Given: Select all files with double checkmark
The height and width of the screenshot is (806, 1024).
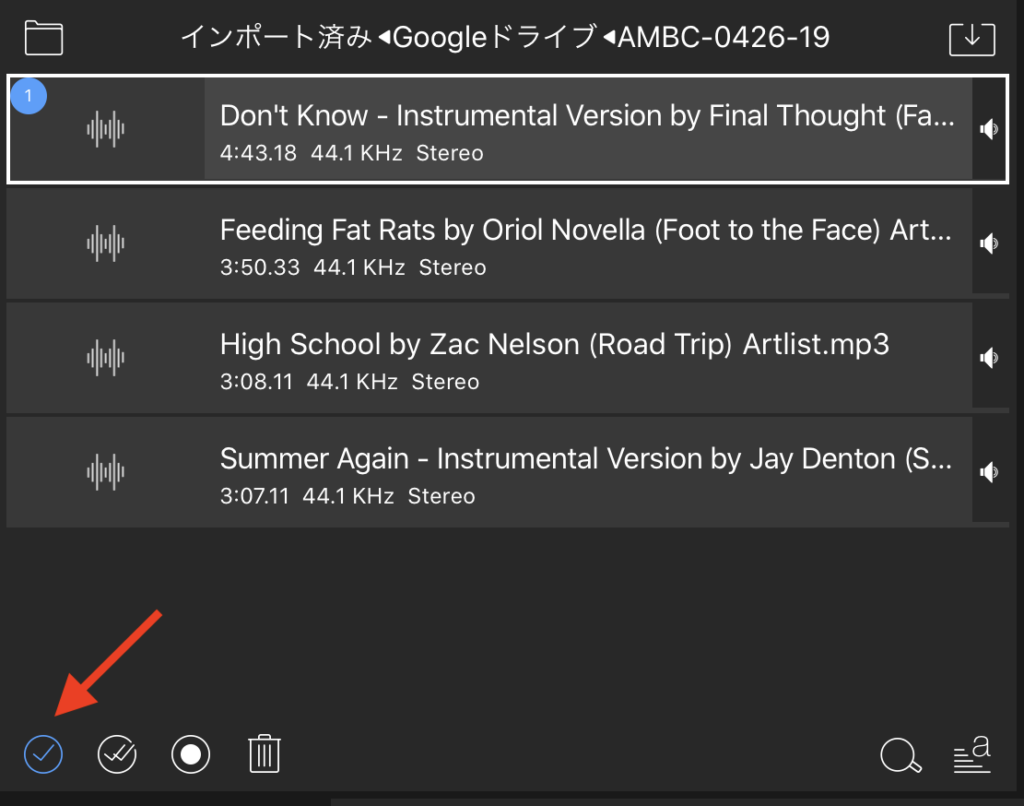Looking at the screenshot, I should click(x=117, y=754).
